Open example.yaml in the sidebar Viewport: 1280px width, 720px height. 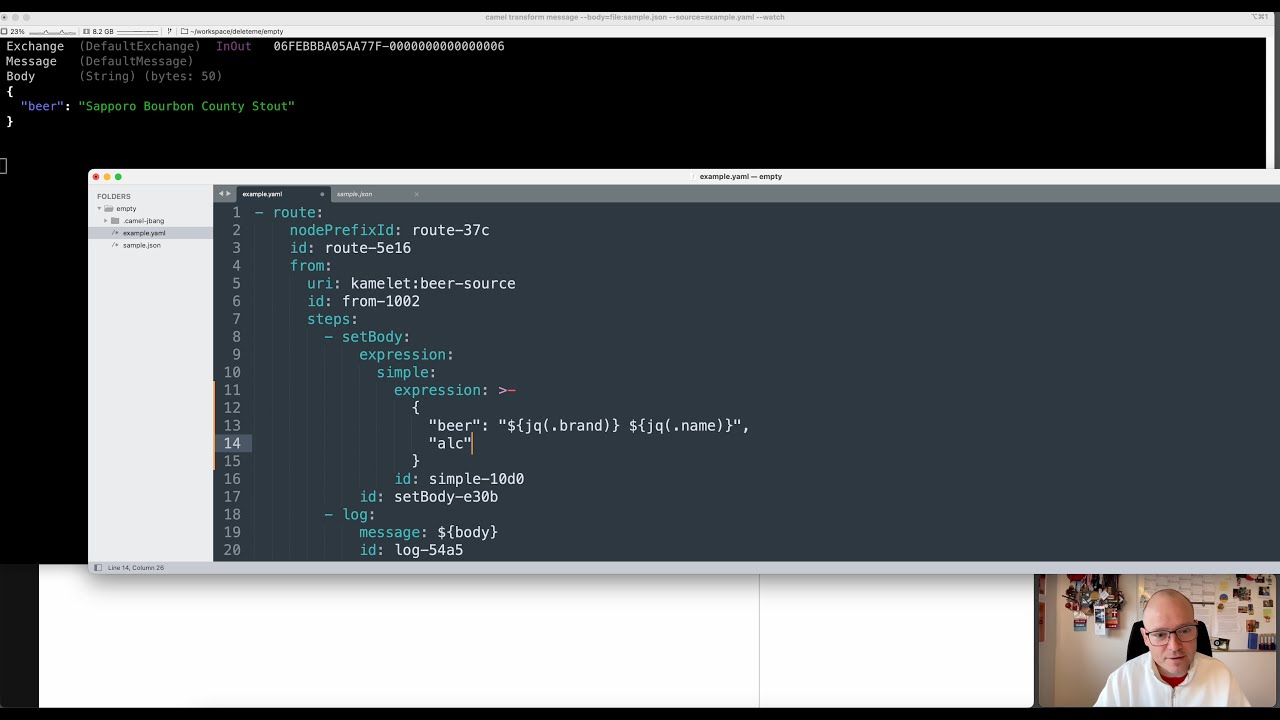[144, 233]
